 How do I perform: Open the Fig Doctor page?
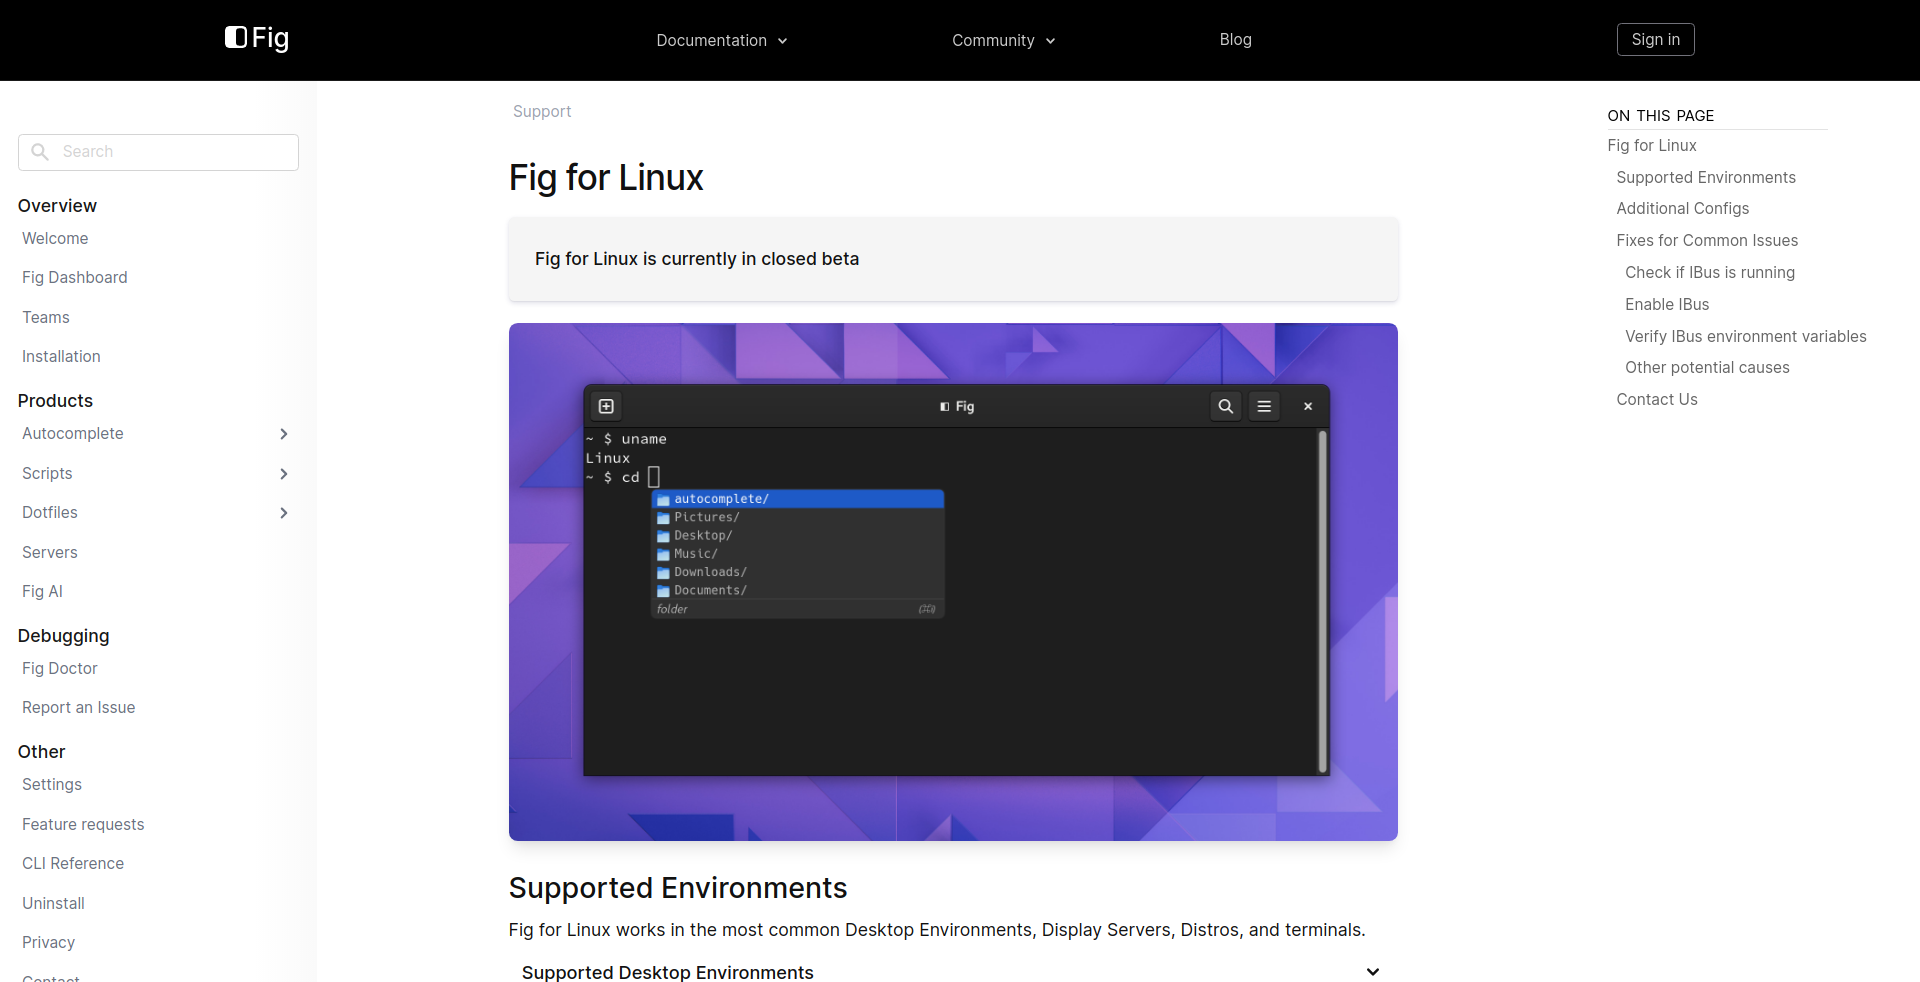60,668
